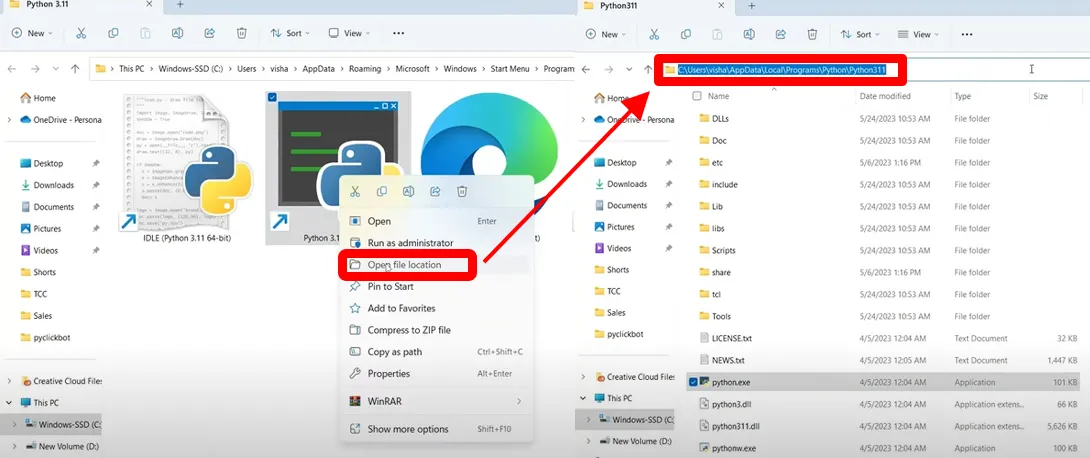Click the Delete trash icon in context menu

(462, 192)
